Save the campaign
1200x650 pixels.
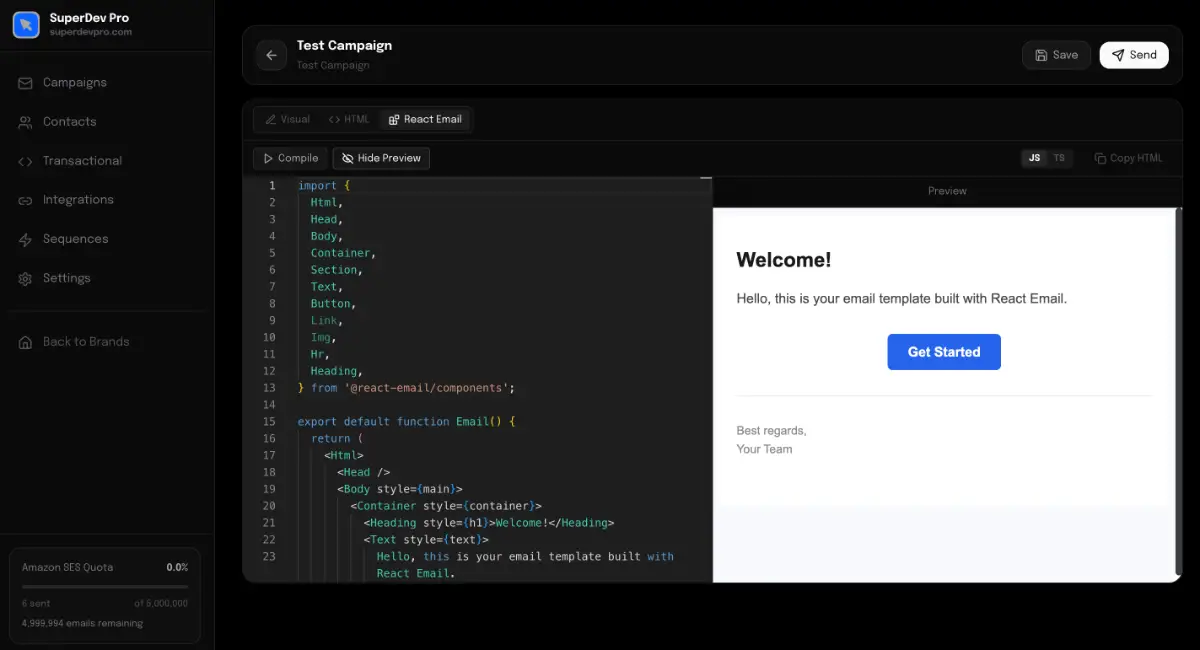point(1056,55)
